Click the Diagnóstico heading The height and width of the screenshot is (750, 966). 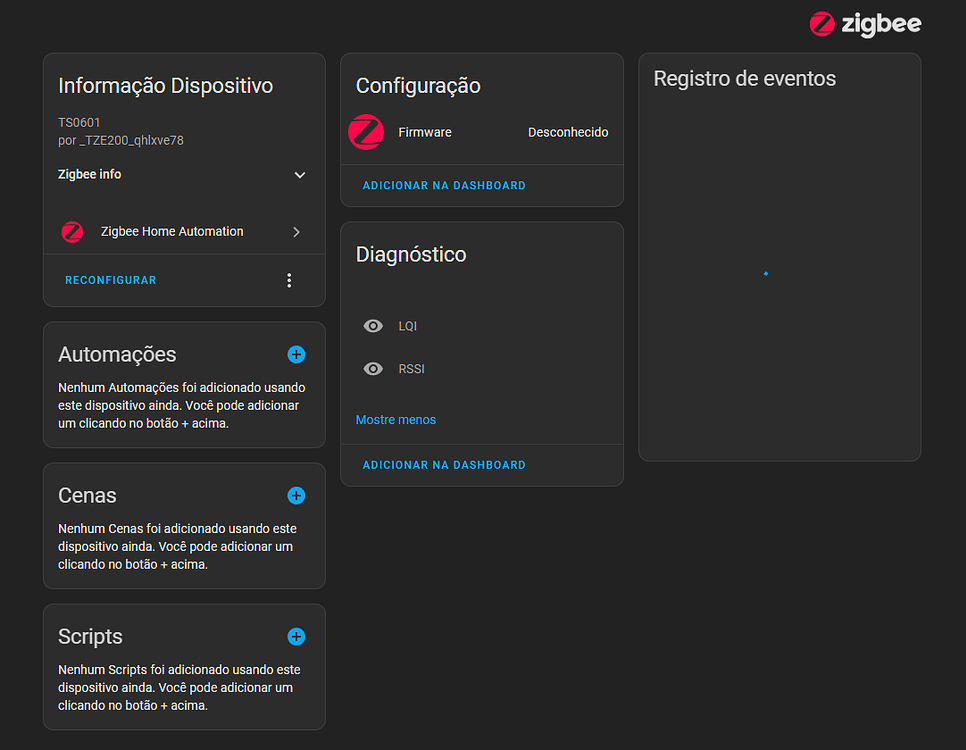coord(411,255)
